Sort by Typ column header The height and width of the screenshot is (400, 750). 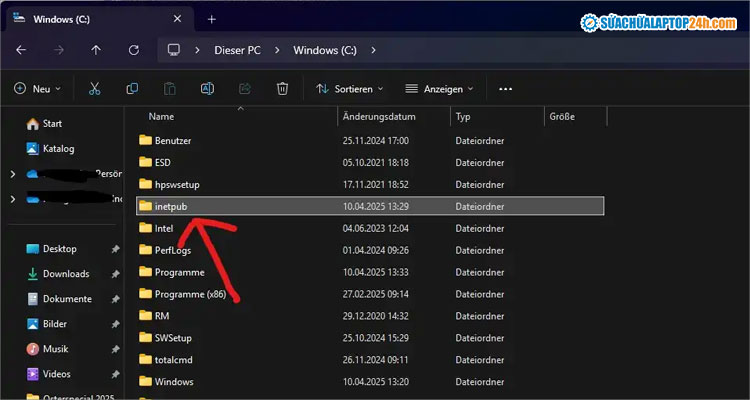click(x=463, y=117)
